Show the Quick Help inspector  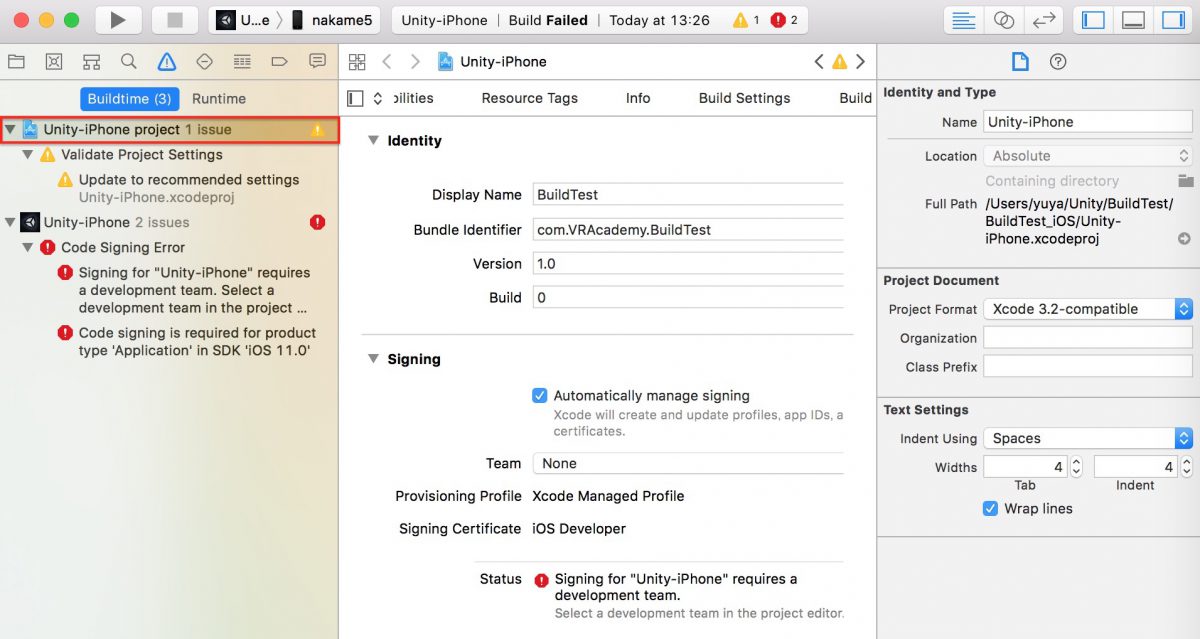tap(1058, 62)
